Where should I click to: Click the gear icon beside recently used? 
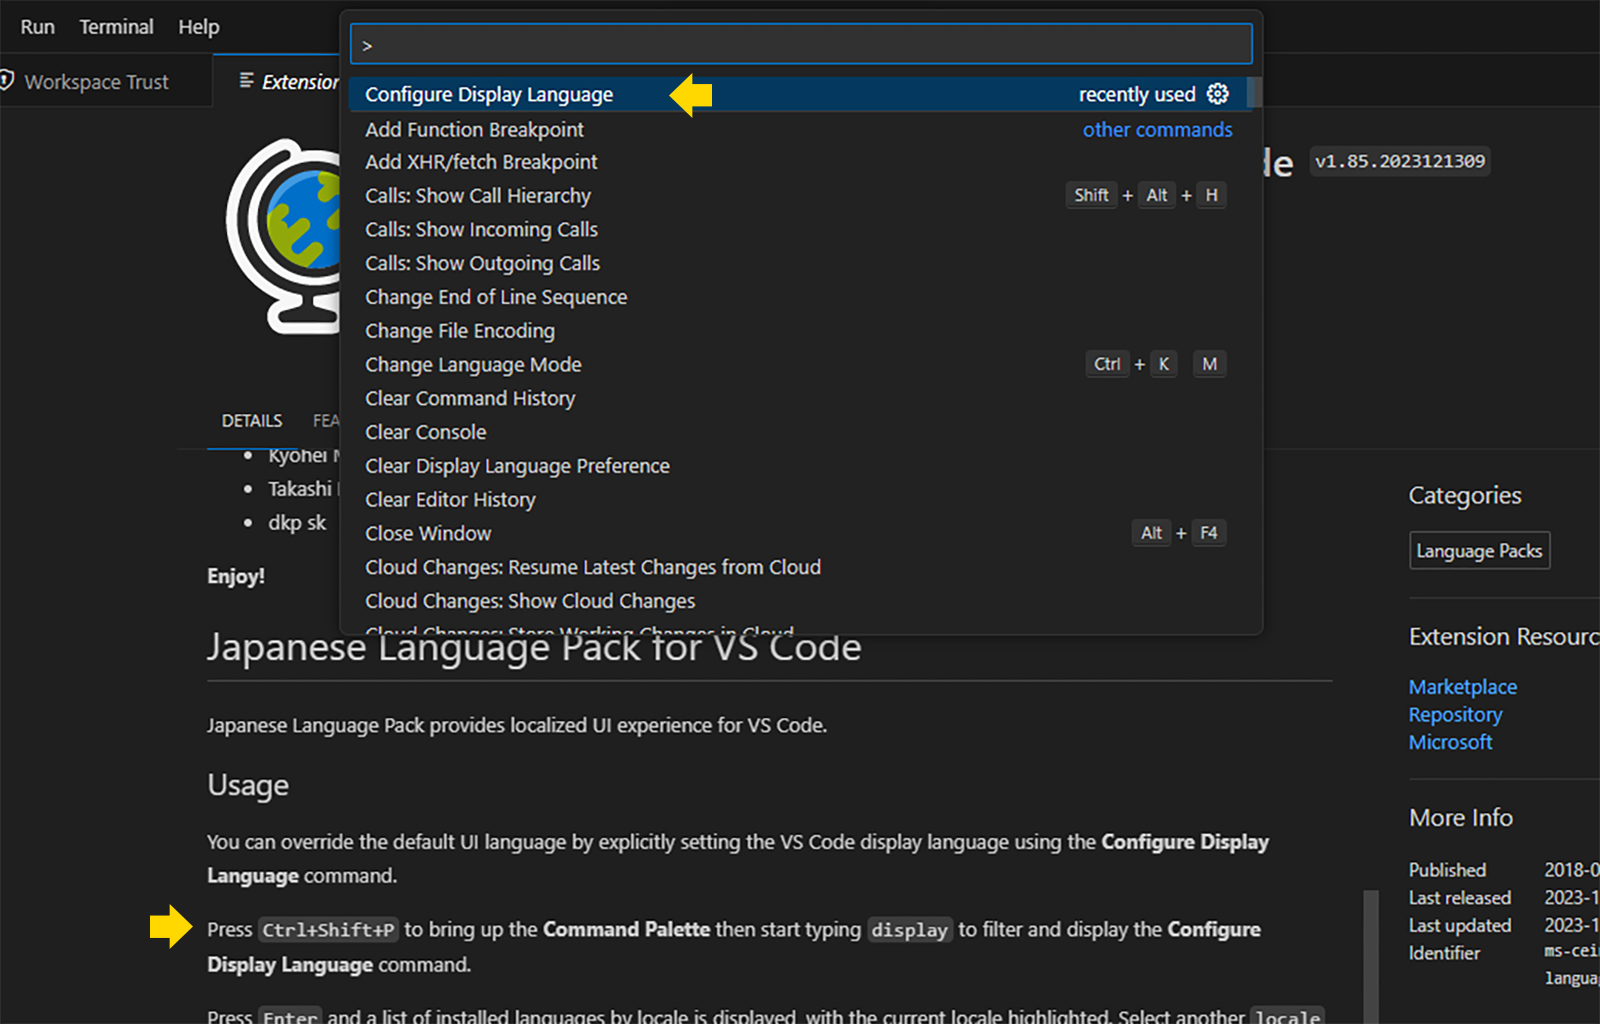click(x=1217, y=94)
